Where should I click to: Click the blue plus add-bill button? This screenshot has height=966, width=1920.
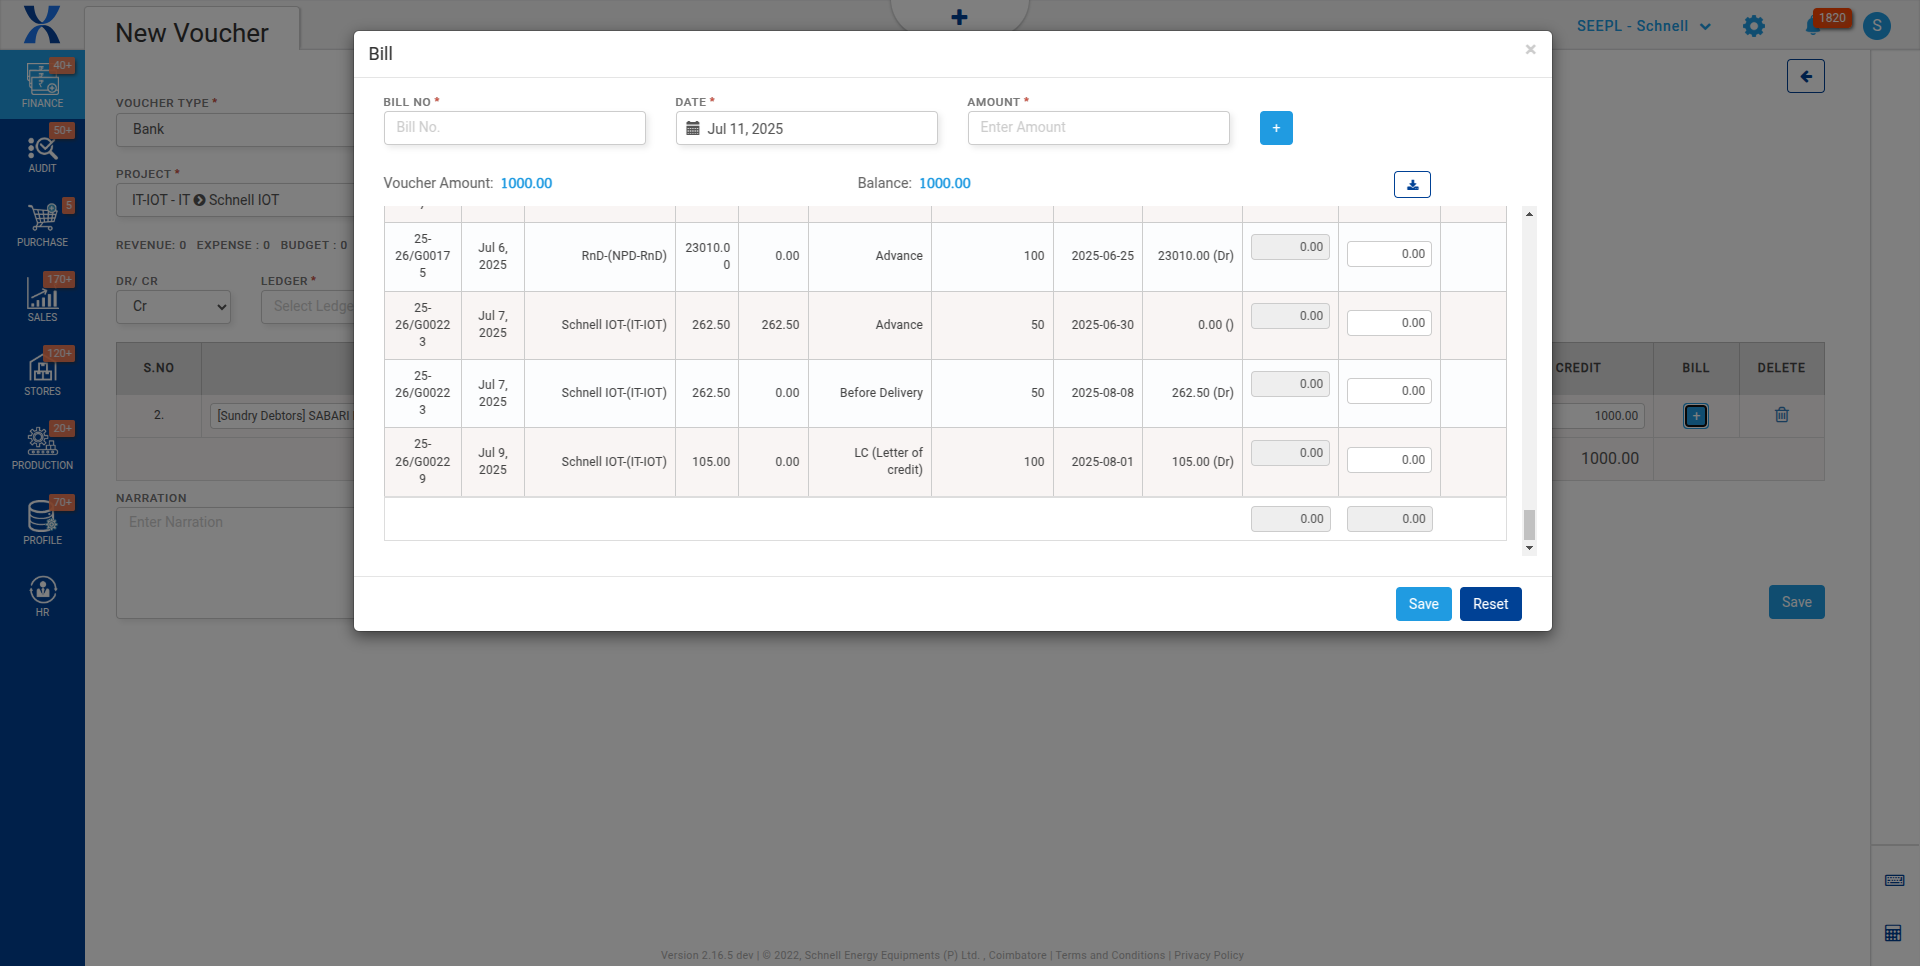tap(1275, 128)
